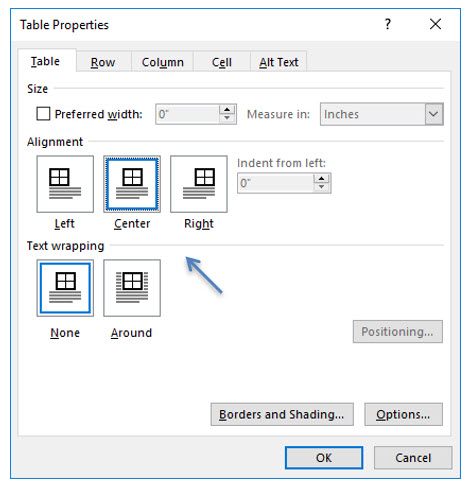
Task: Close the Table Properties dialog
Action: (435, 24)
